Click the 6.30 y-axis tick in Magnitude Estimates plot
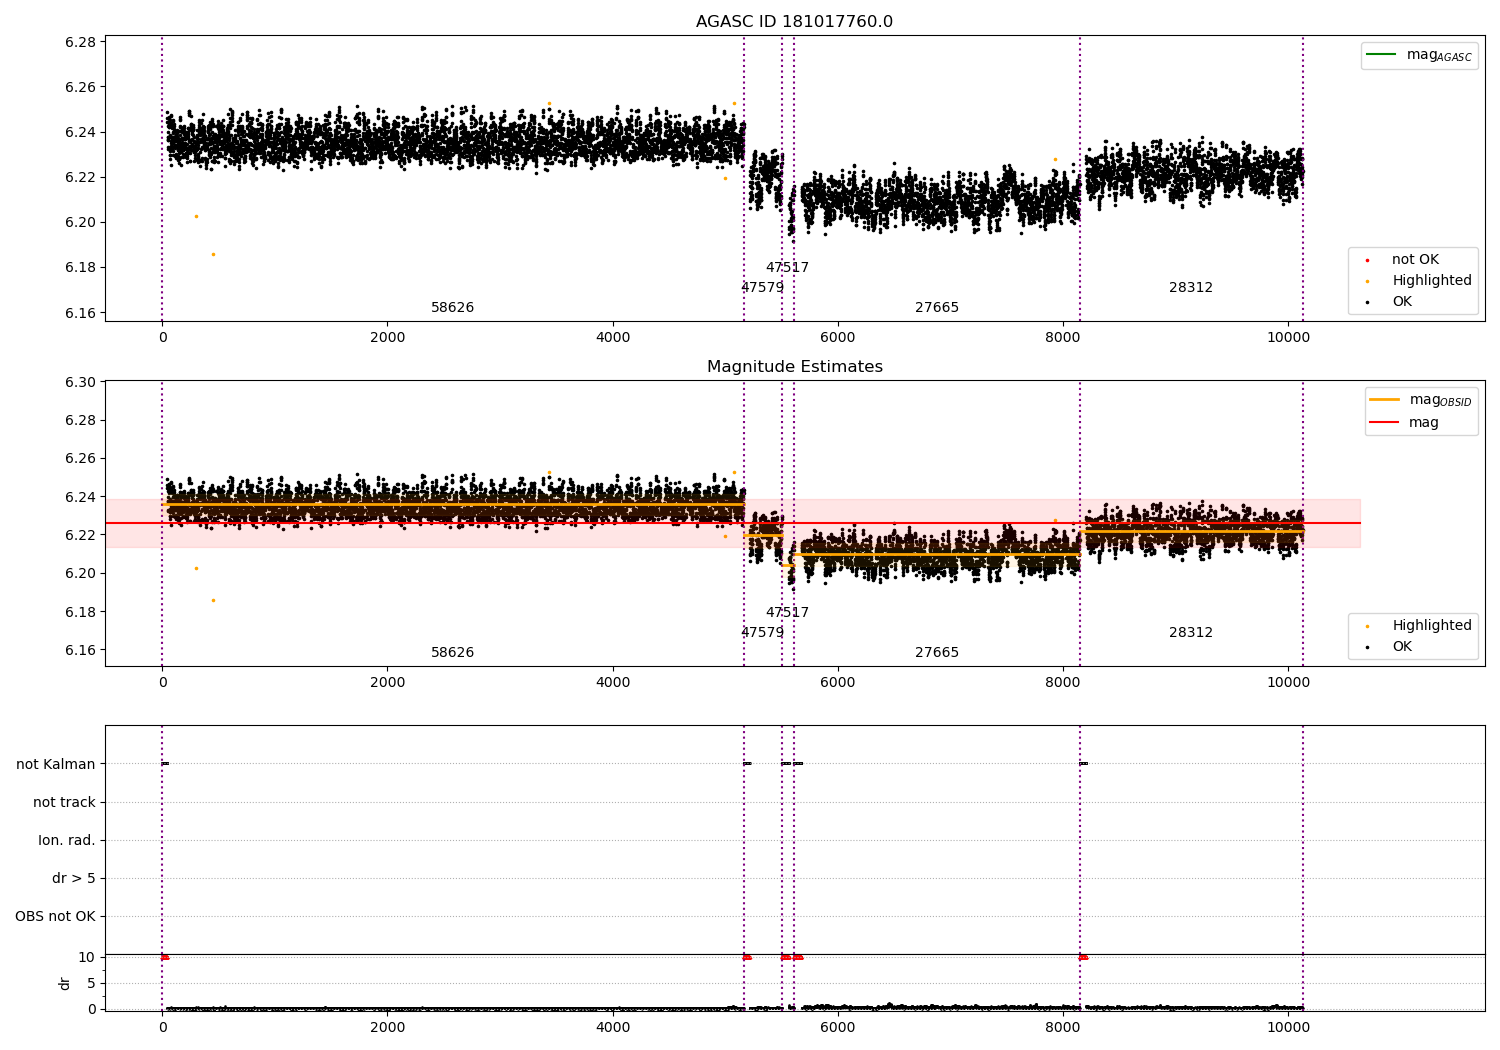 point(80,383)
